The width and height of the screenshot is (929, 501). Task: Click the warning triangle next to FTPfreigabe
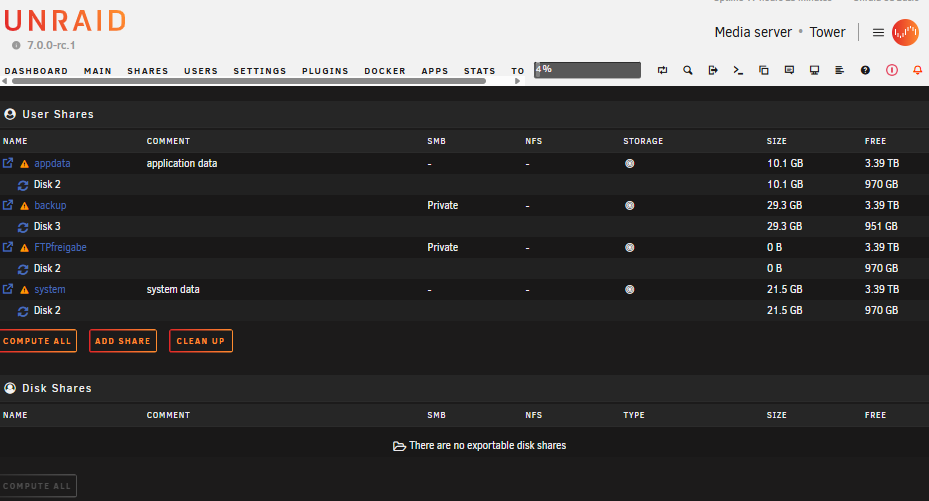[x=24, y=248]
